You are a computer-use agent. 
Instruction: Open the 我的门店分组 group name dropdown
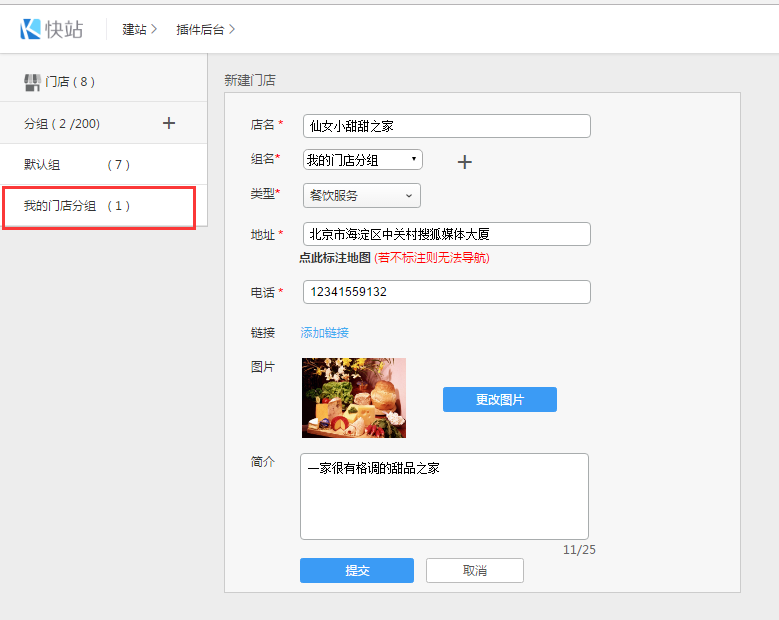[x=362, y=160]
